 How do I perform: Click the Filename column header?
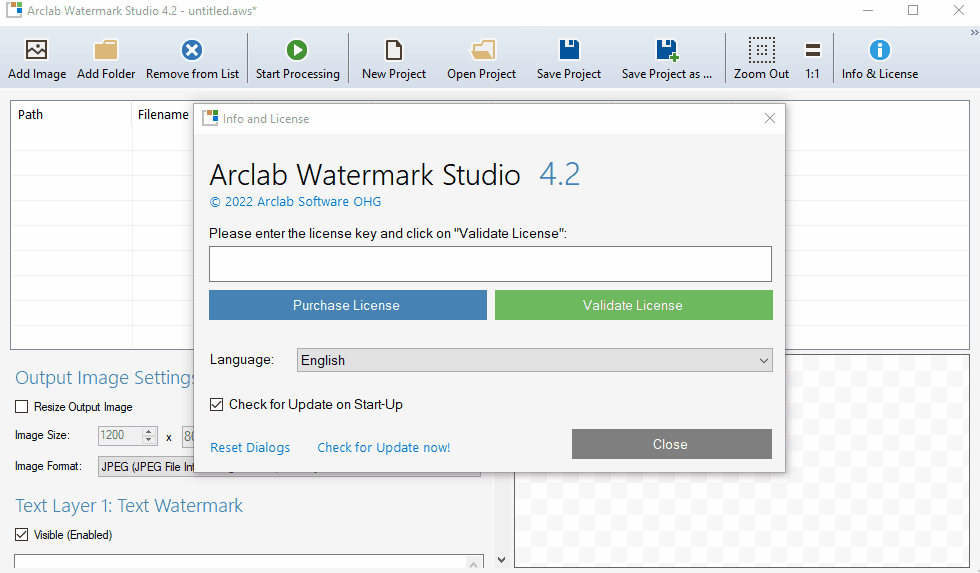click(x=163, y=114)
